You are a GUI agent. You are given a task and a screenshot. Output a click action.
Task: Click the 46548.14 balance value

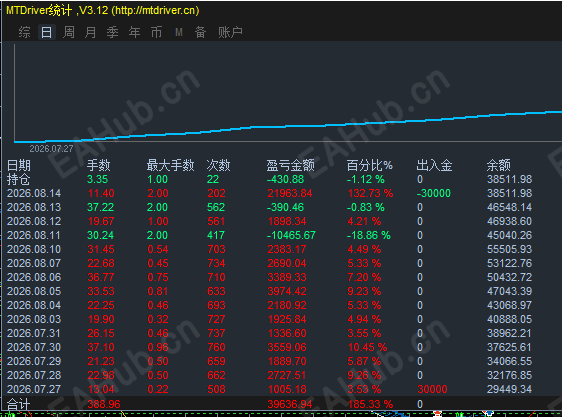[x=509, y=207]
